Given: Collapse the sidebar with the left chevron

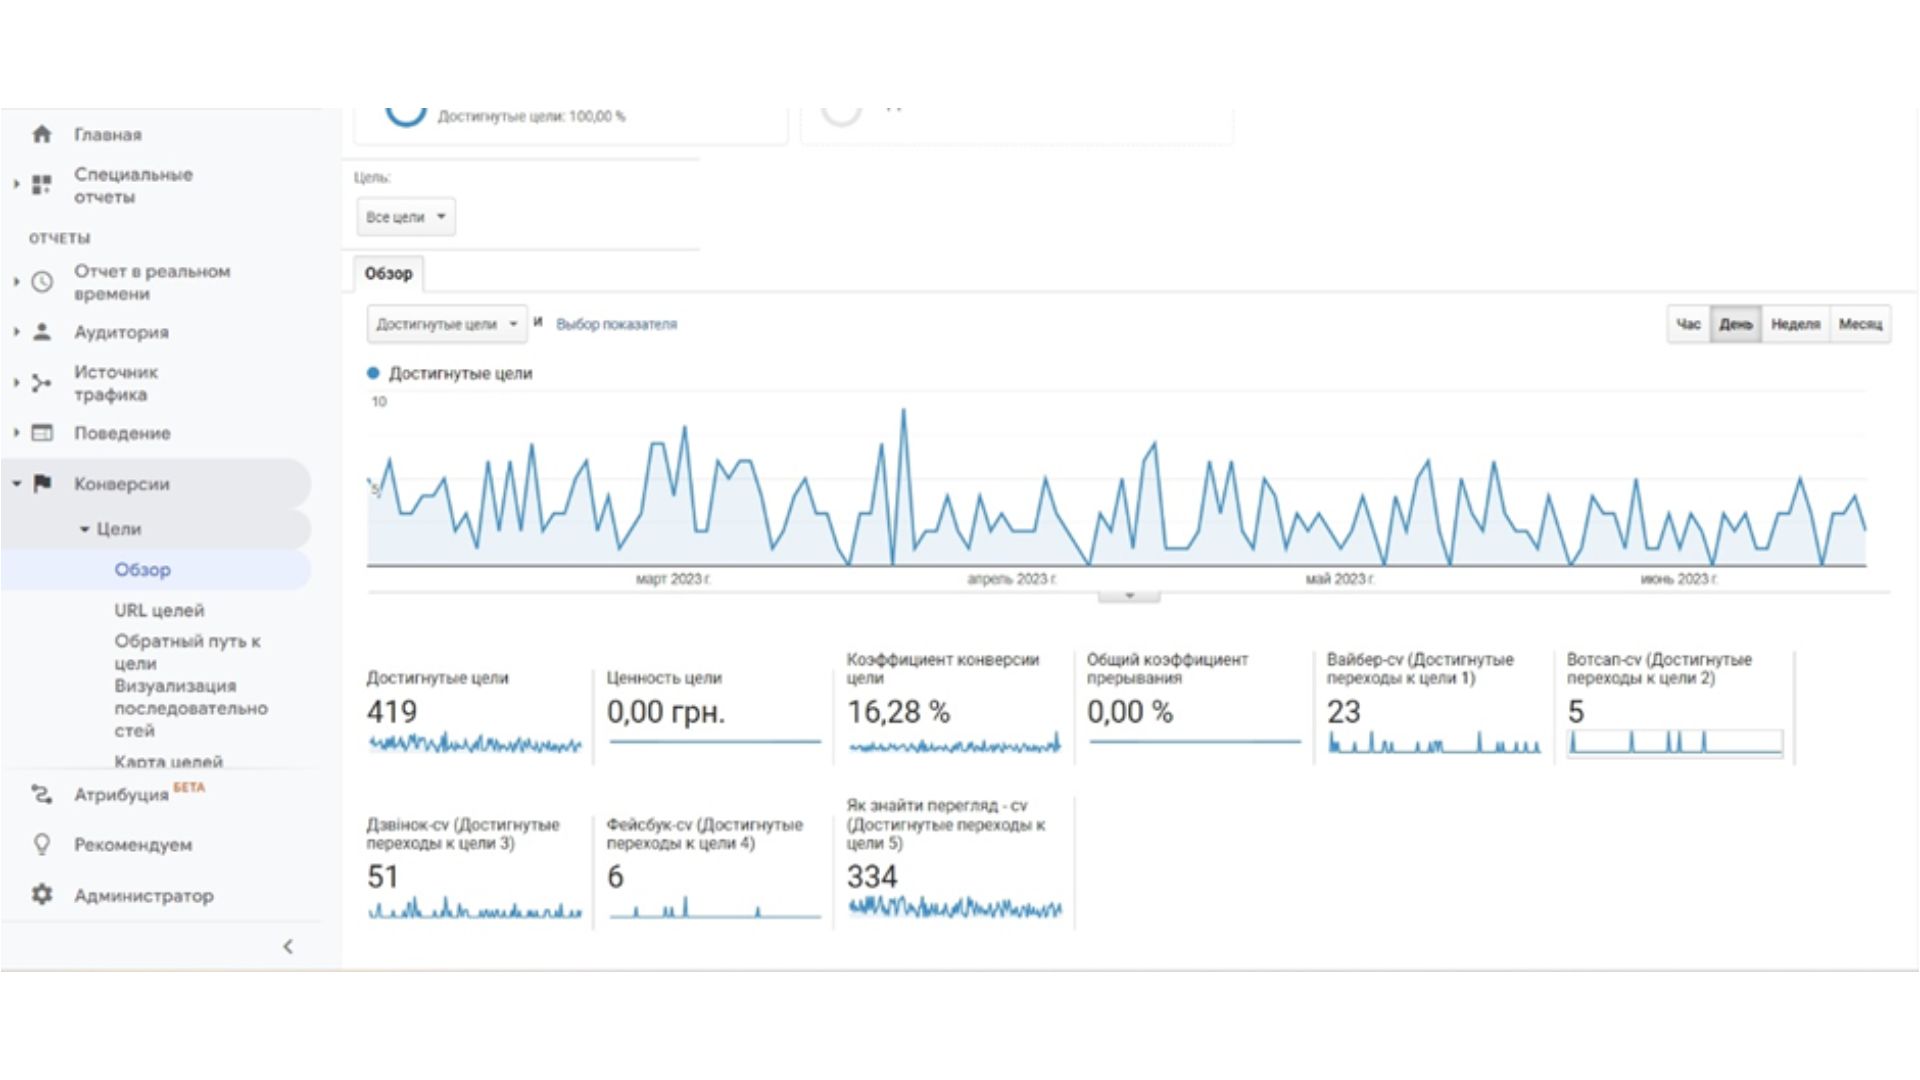Looking at the screenshot, I should point(288,946).
